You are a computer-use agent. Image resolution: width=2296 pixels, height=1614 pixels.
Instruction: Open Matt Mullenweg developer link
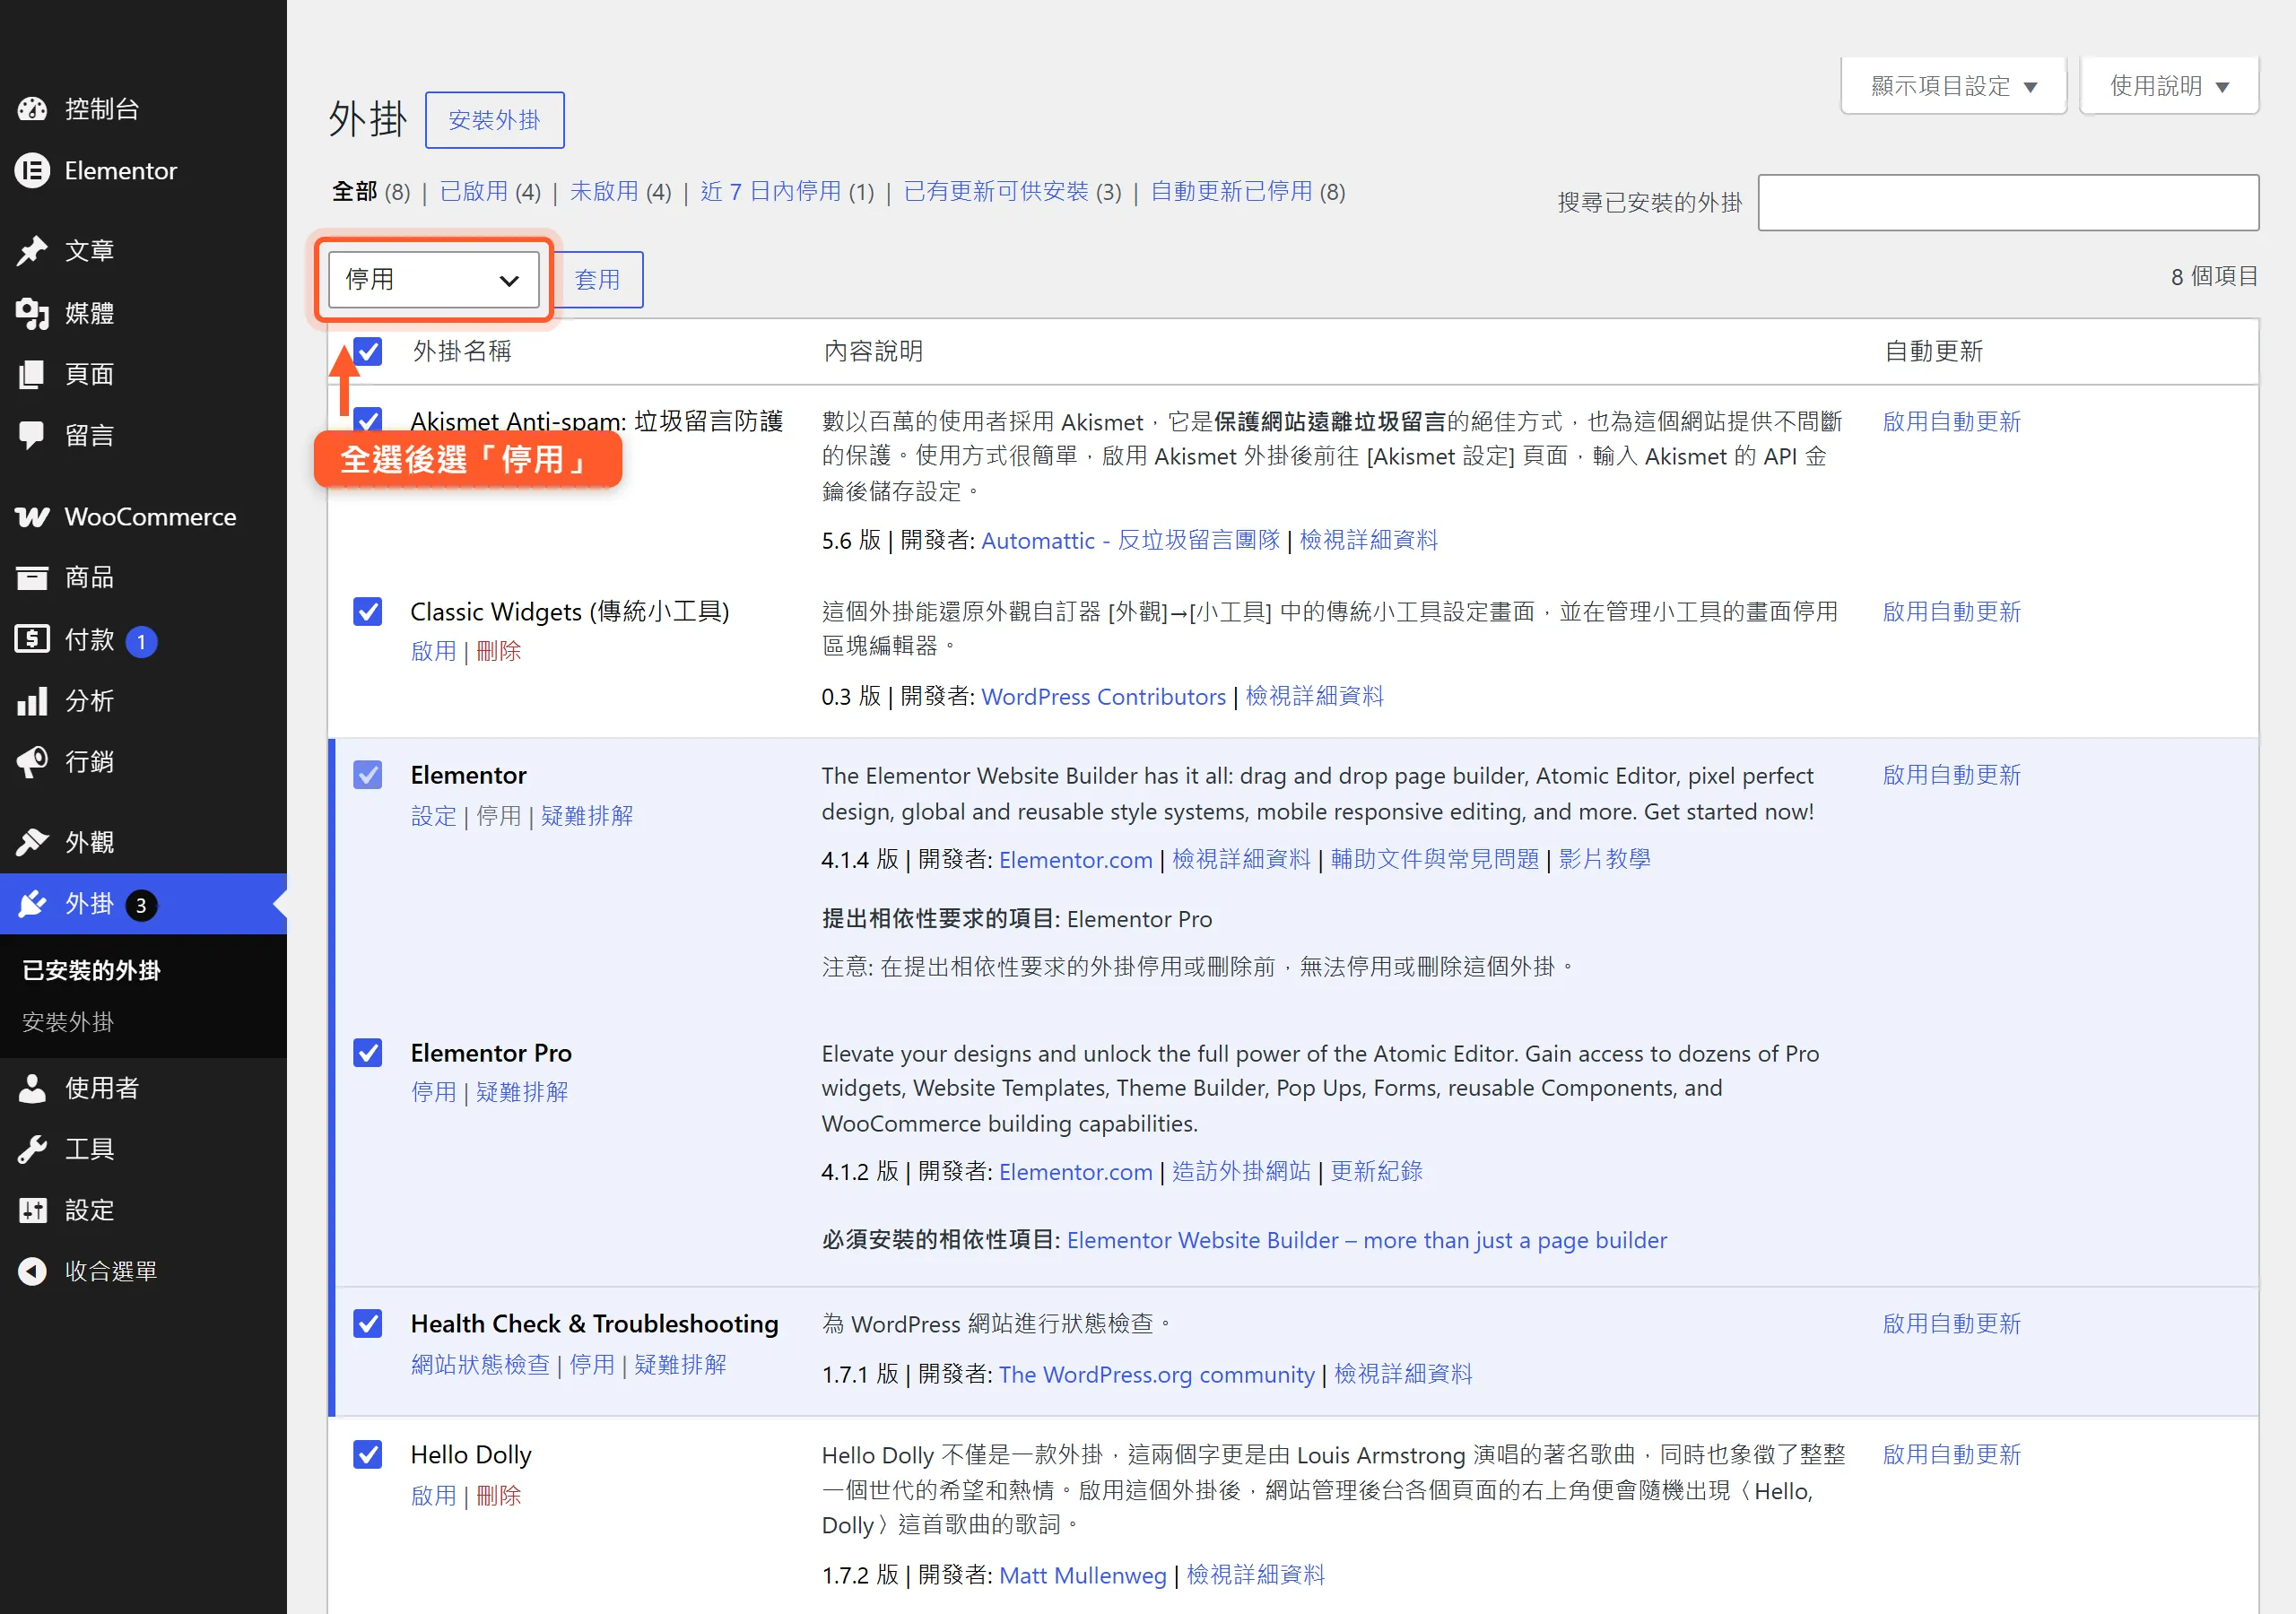[x=1083, y=1576]
